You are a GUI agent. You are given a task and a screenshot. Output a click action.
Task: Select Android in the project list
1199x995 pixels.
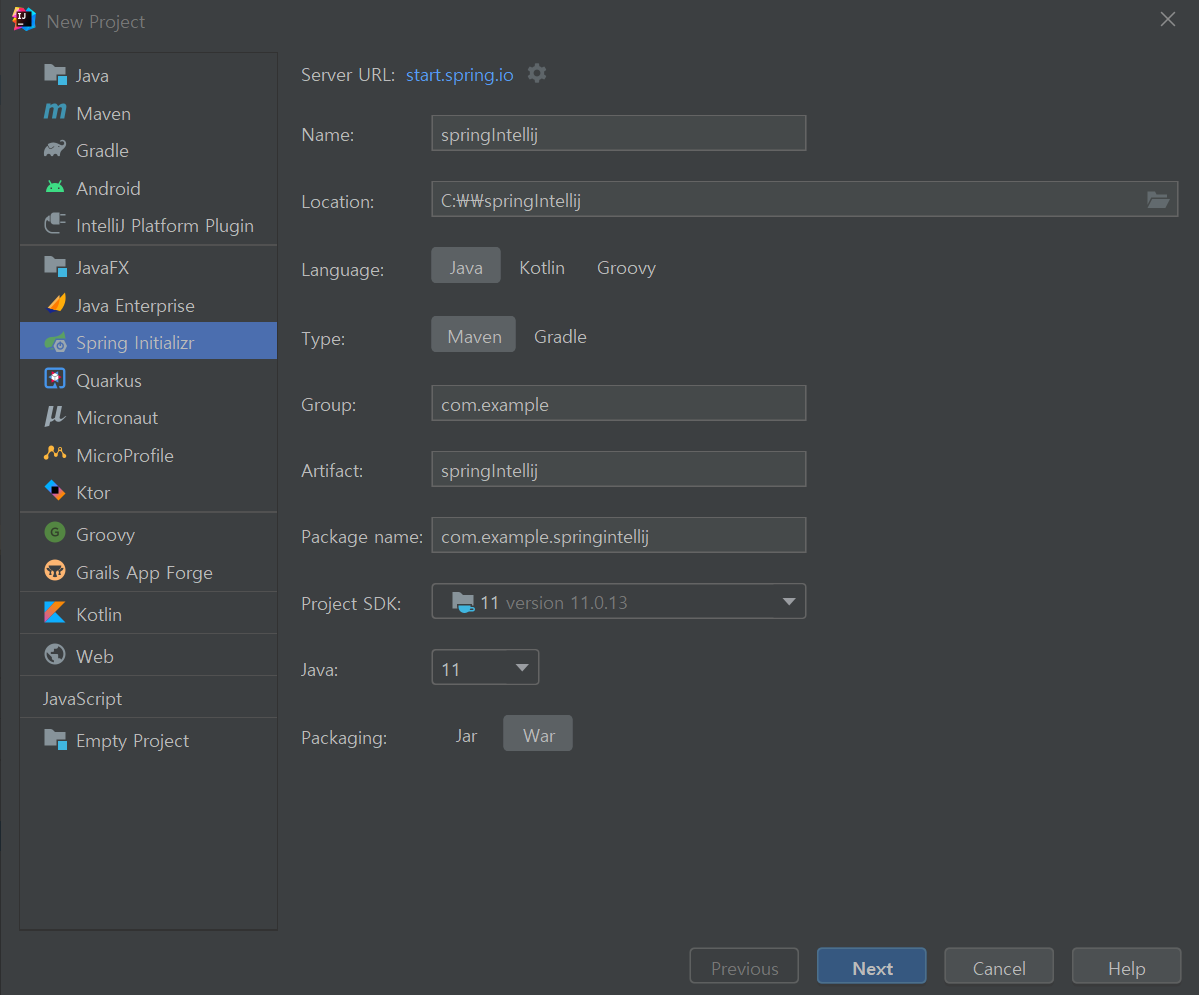coord(148,188)
